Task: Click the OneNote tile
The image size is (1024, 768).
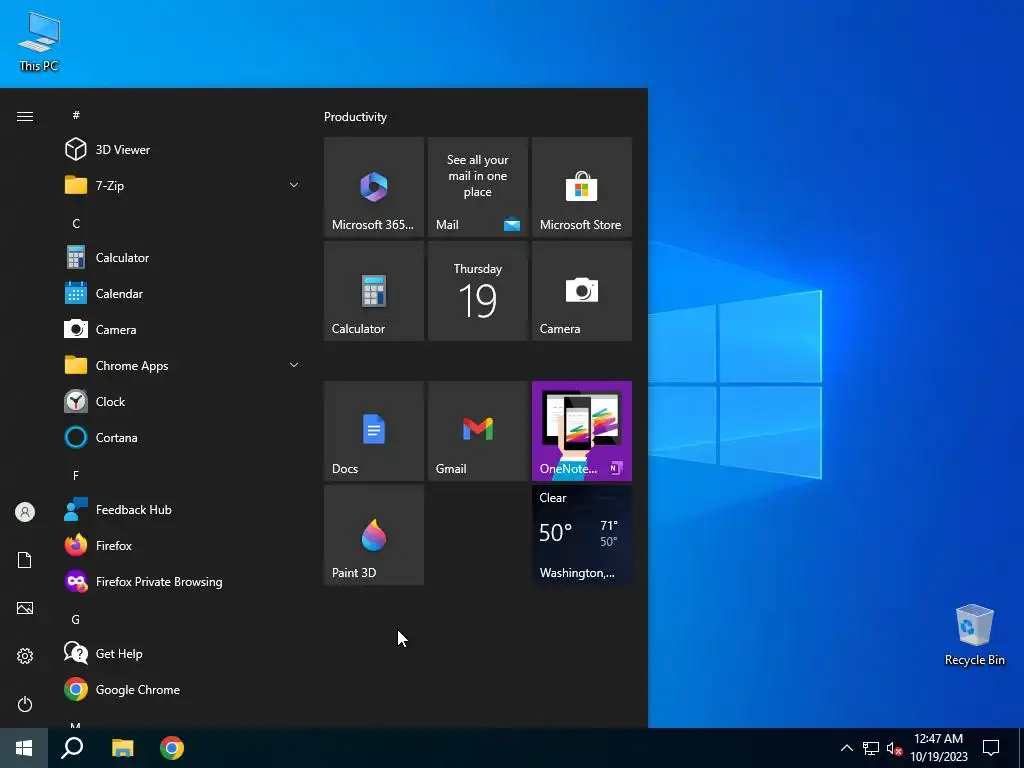Action: click(x=582, y=431)
